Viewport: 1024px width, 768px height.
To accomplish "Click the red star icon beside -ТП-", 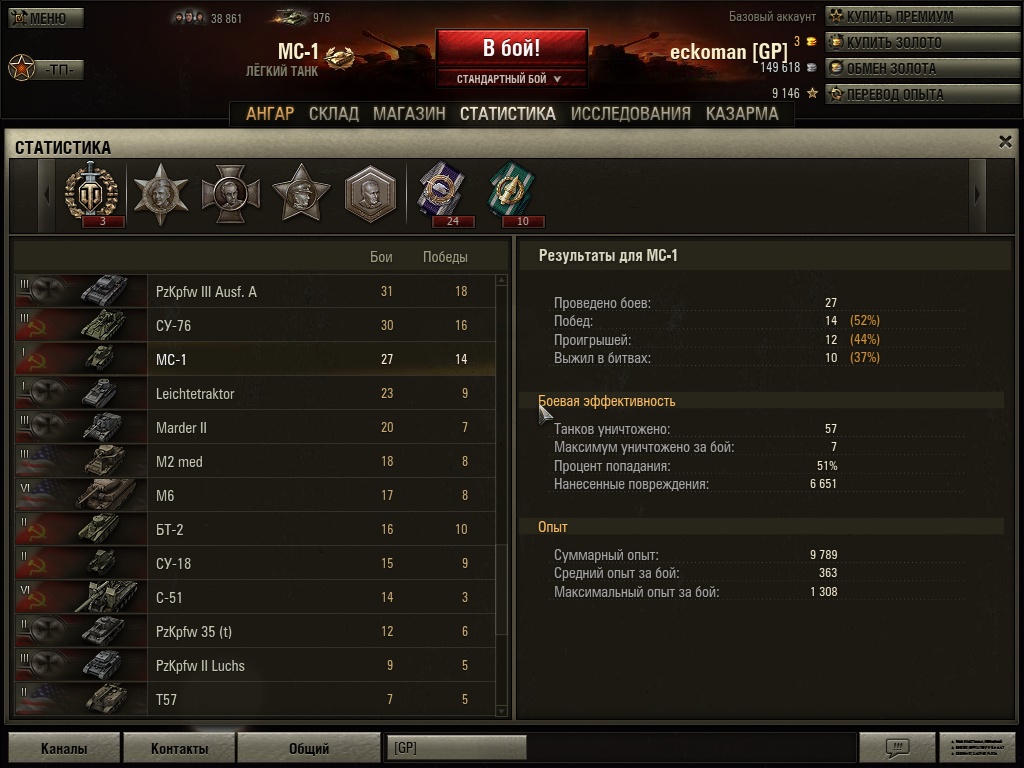I will click(22, 68).
